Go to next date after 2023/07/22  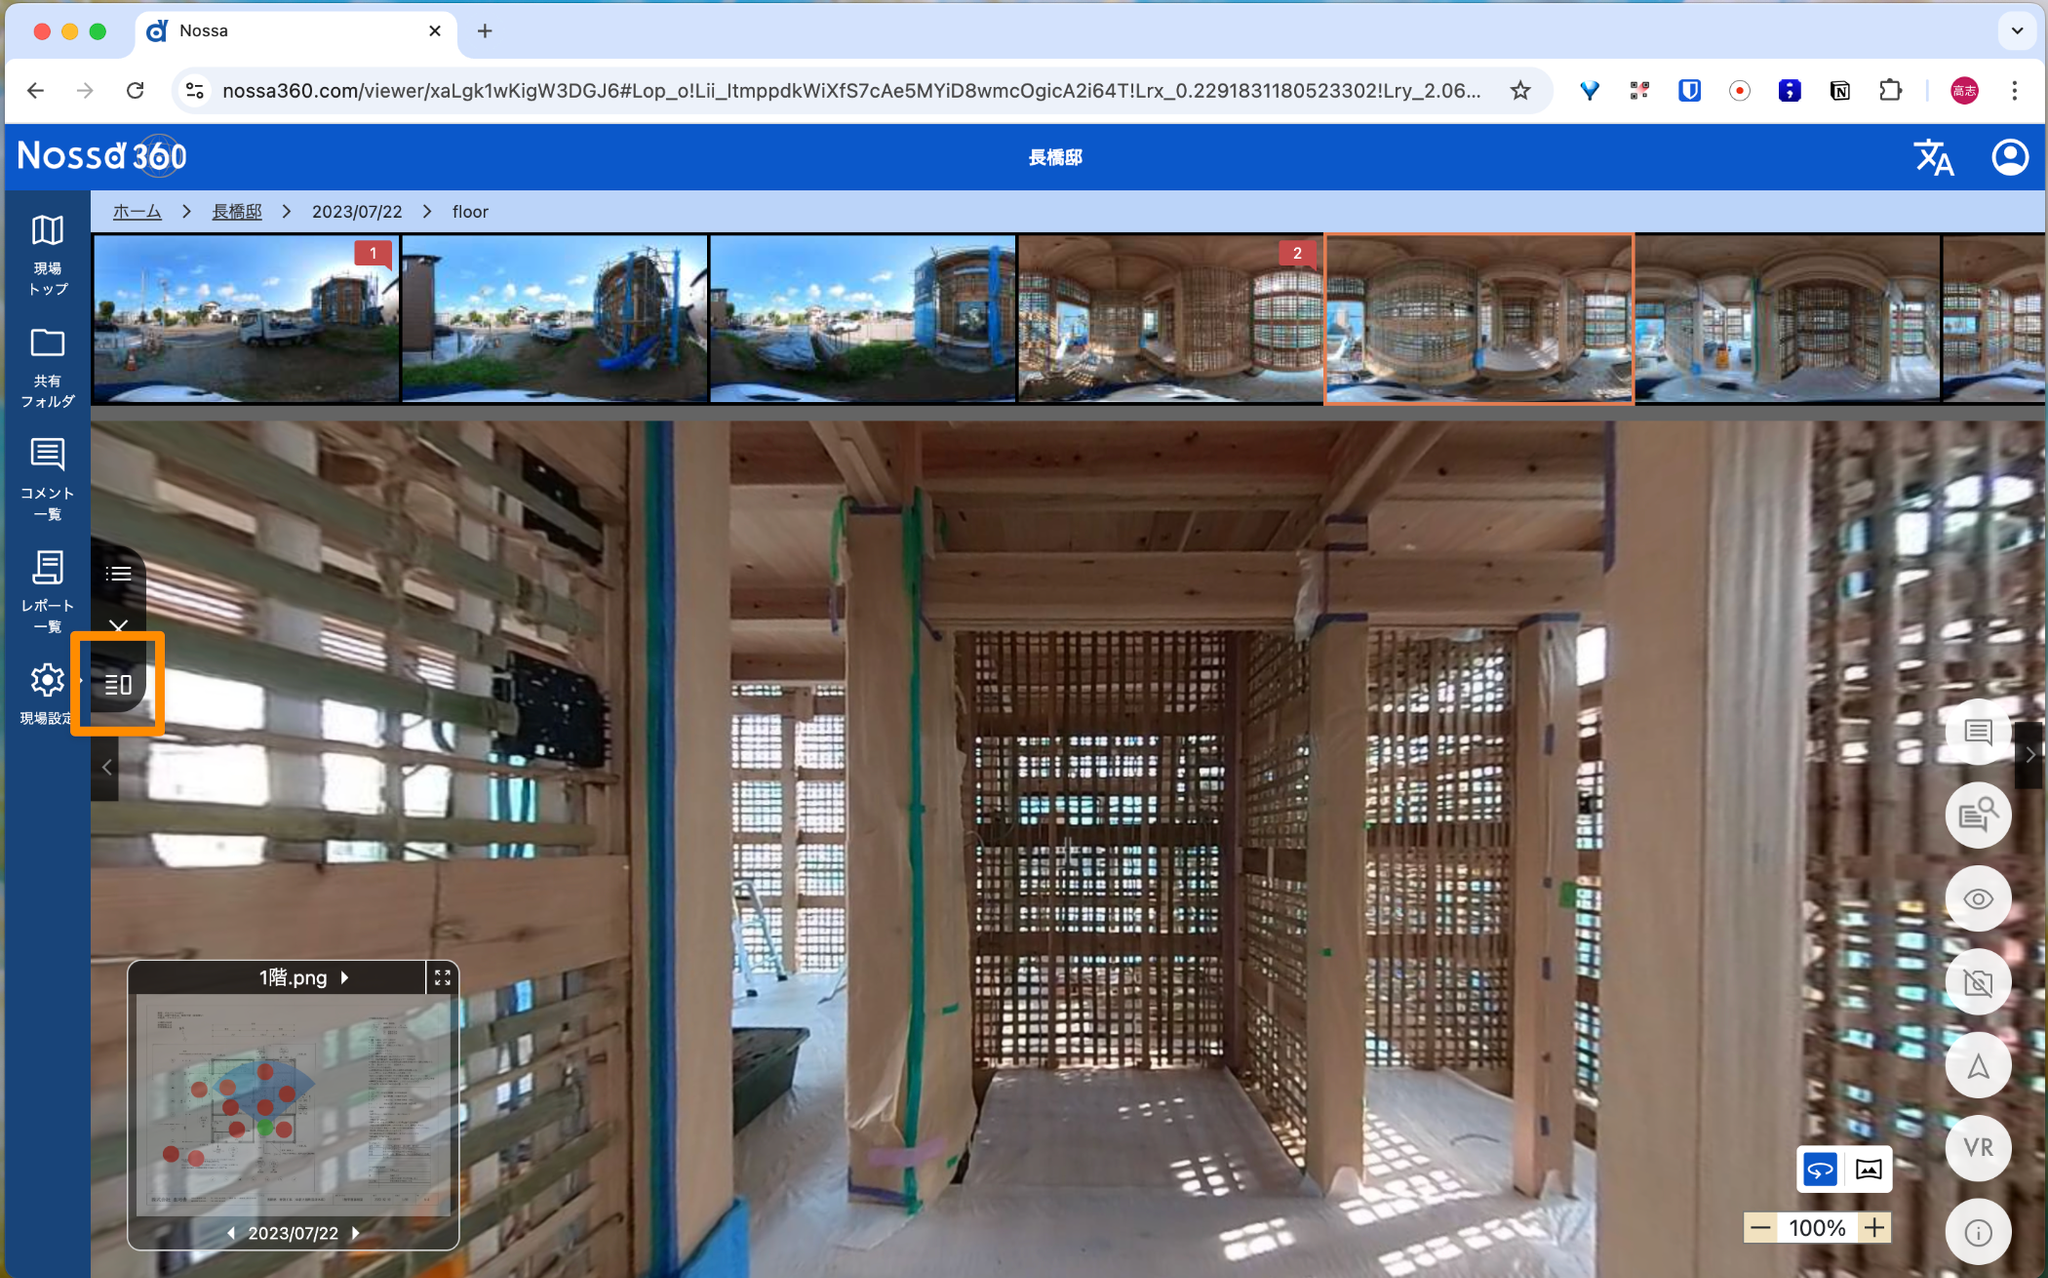pyautogui.click(x=356, y=1233)
